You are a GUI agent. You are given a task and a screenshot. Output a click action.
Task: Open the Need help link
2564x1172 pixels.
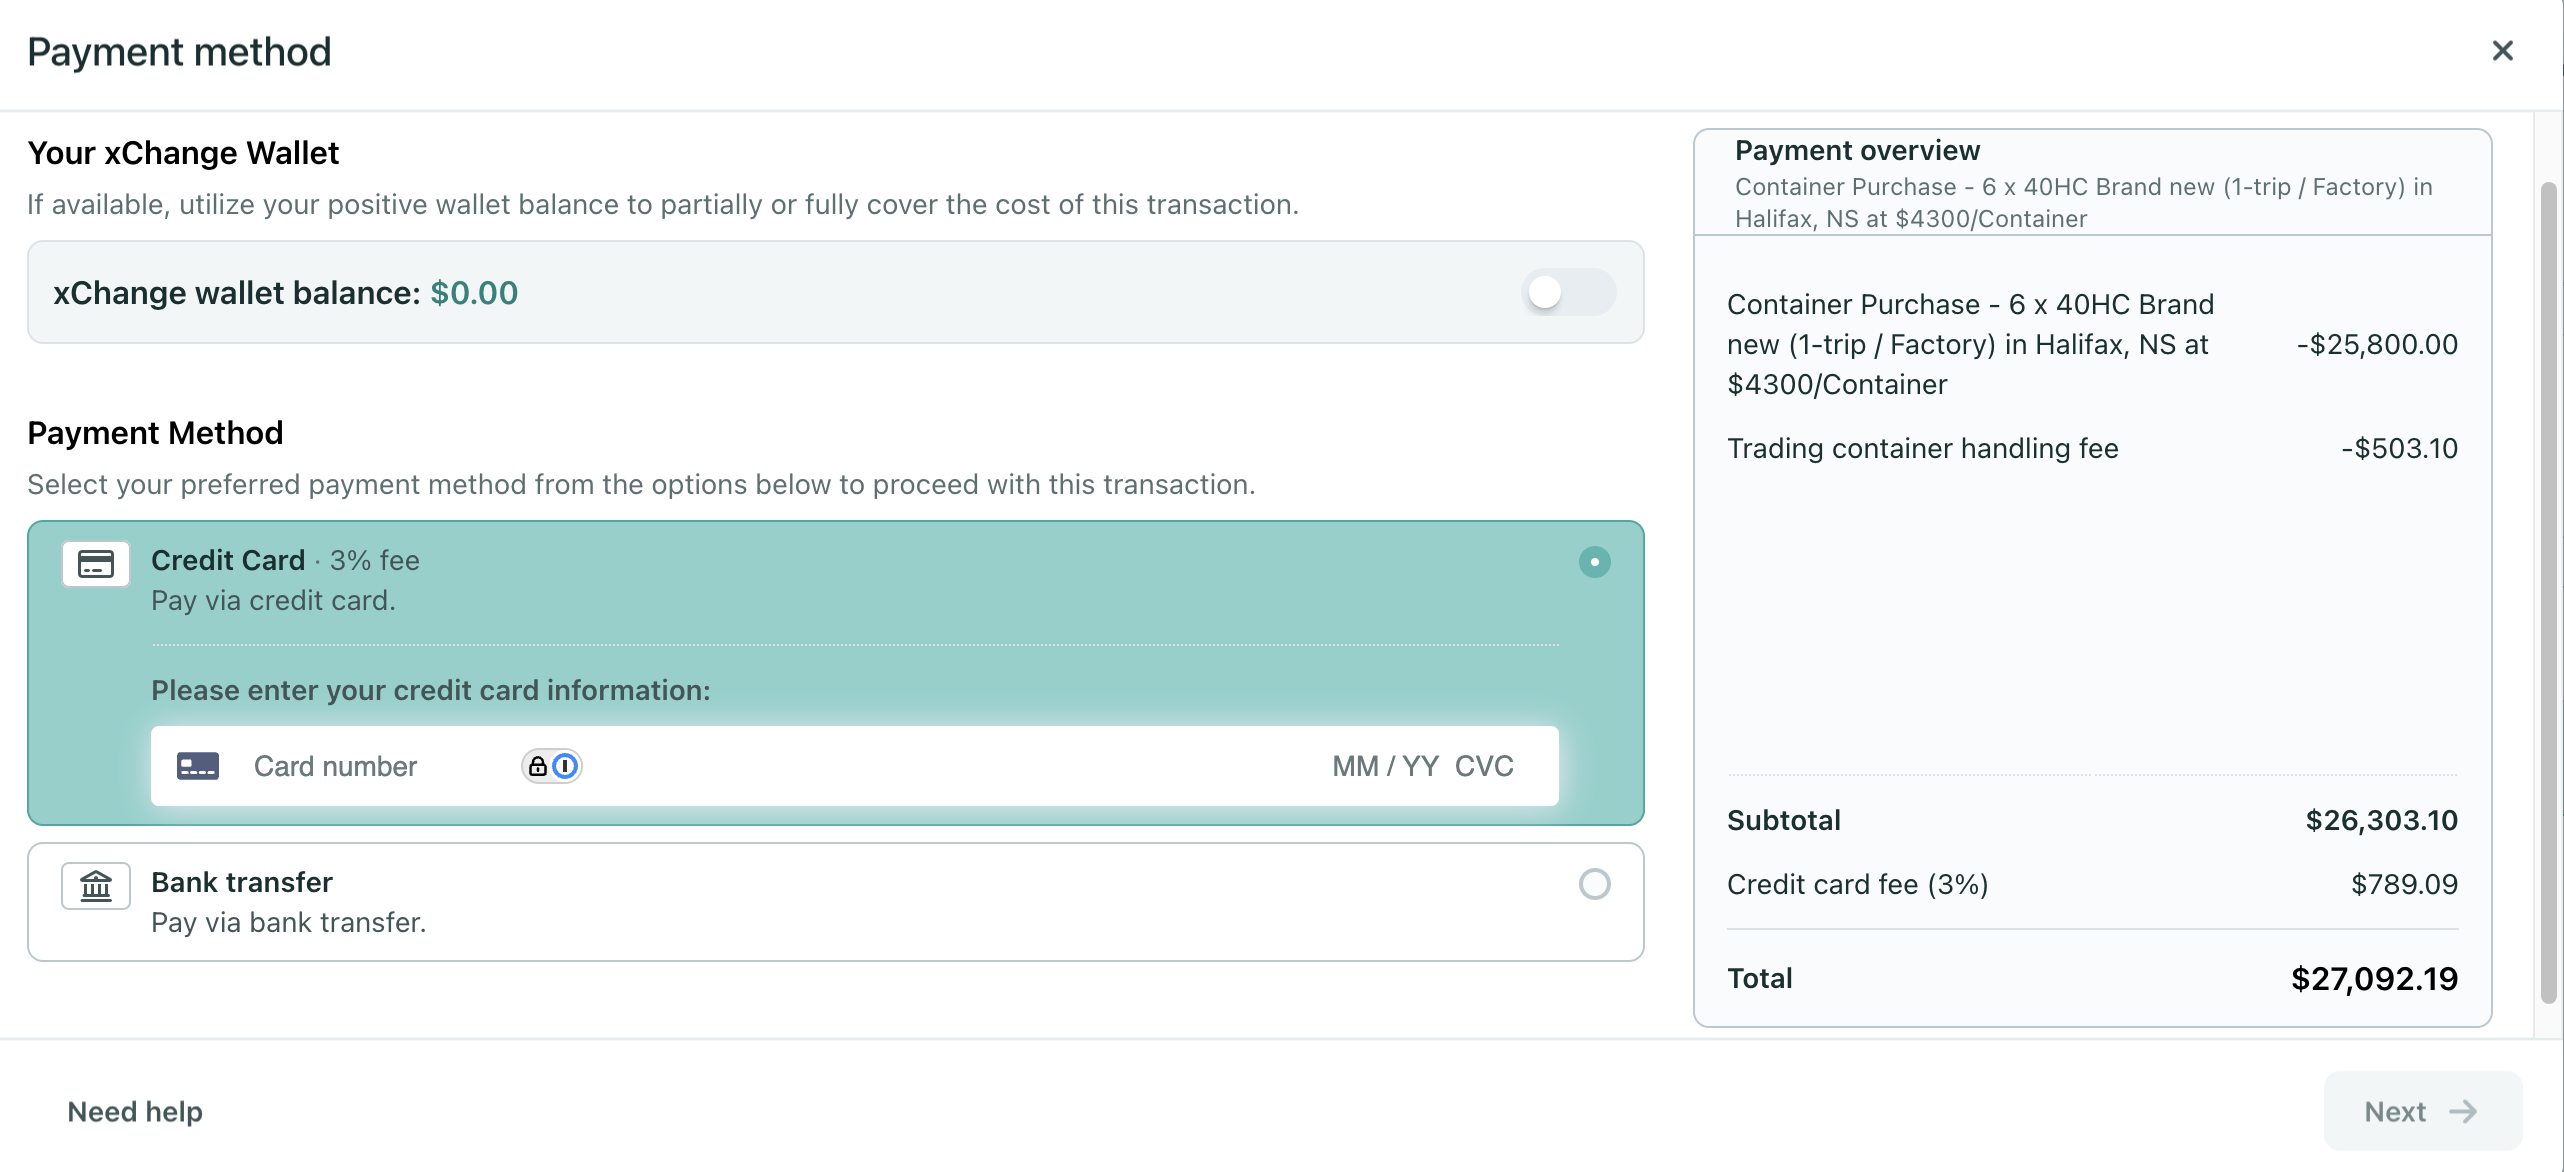point(135,1112)
